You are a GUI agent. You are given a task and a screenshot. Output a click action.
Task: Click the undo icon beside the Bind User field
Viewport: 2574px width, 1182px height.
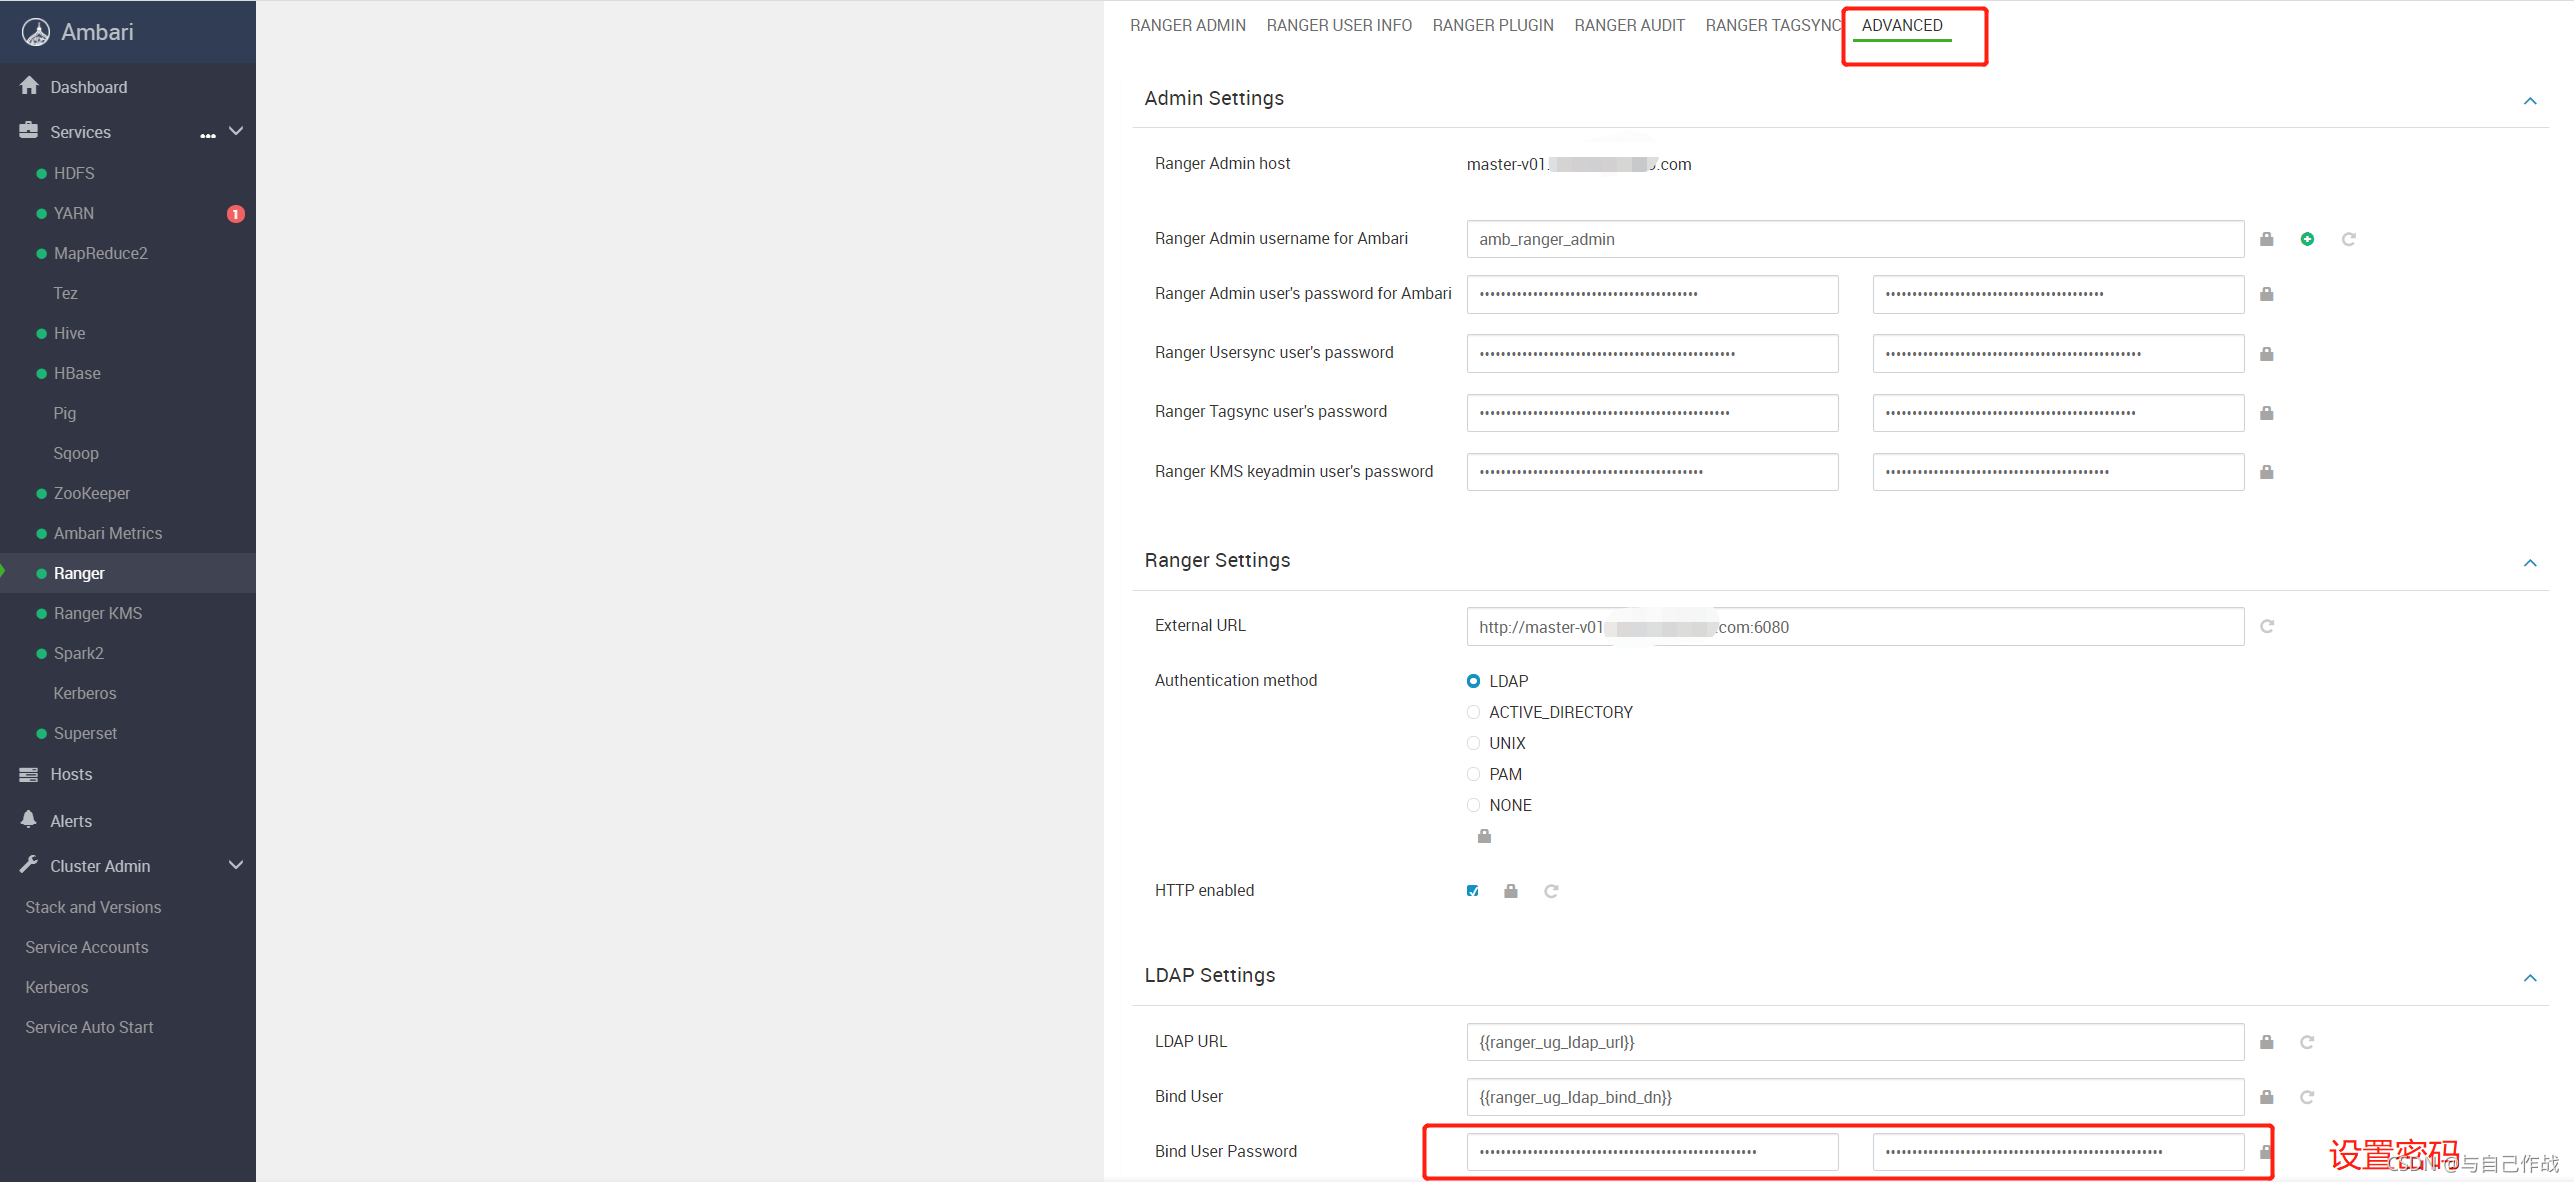pyautogui.click(x=2306, y=1097)
